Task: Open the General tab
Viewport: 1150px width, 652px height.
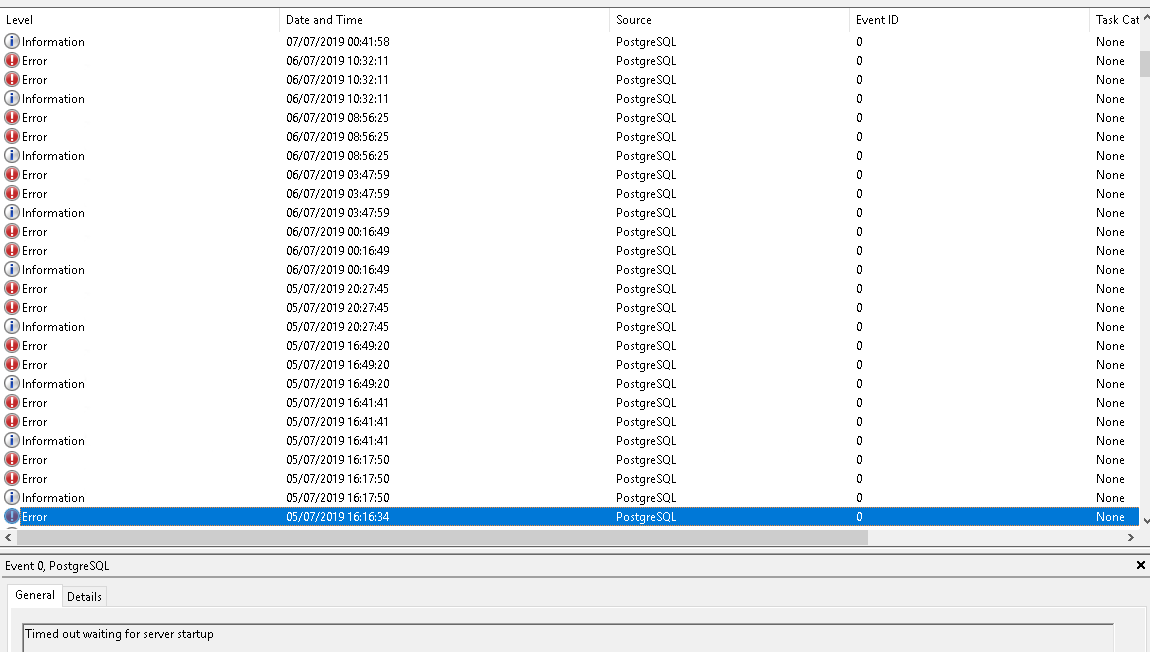Action: click(35, 596)
